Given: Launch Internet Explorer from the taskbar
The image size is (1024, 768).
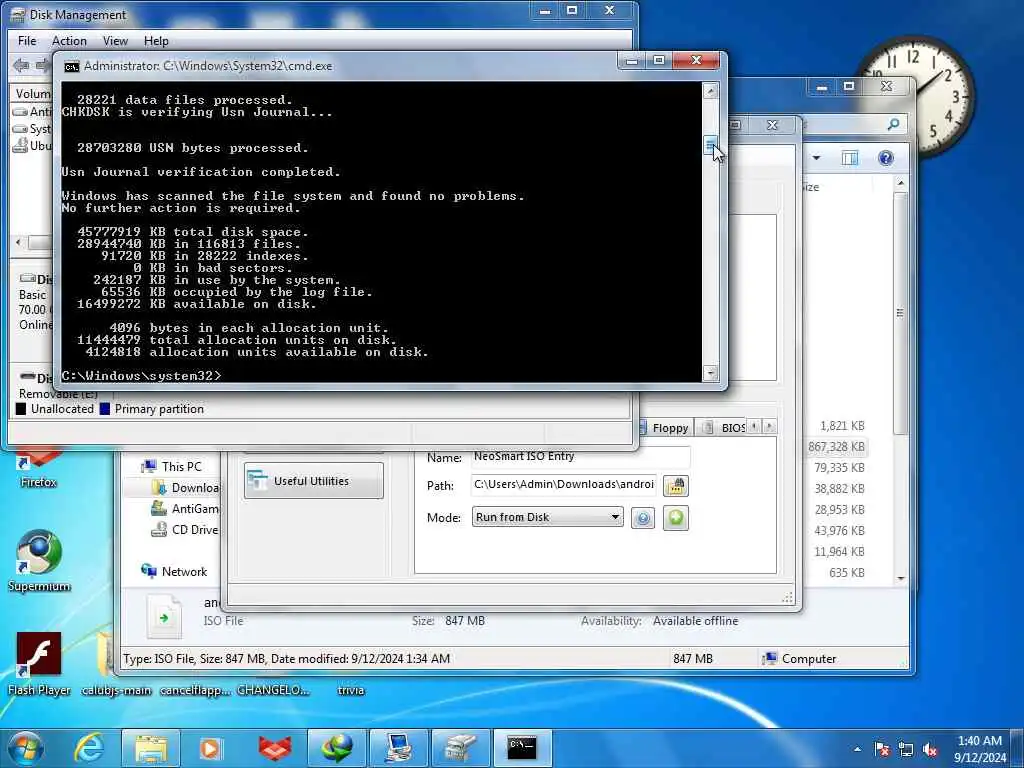Looking at the screenshot, I should click(89, 748).
